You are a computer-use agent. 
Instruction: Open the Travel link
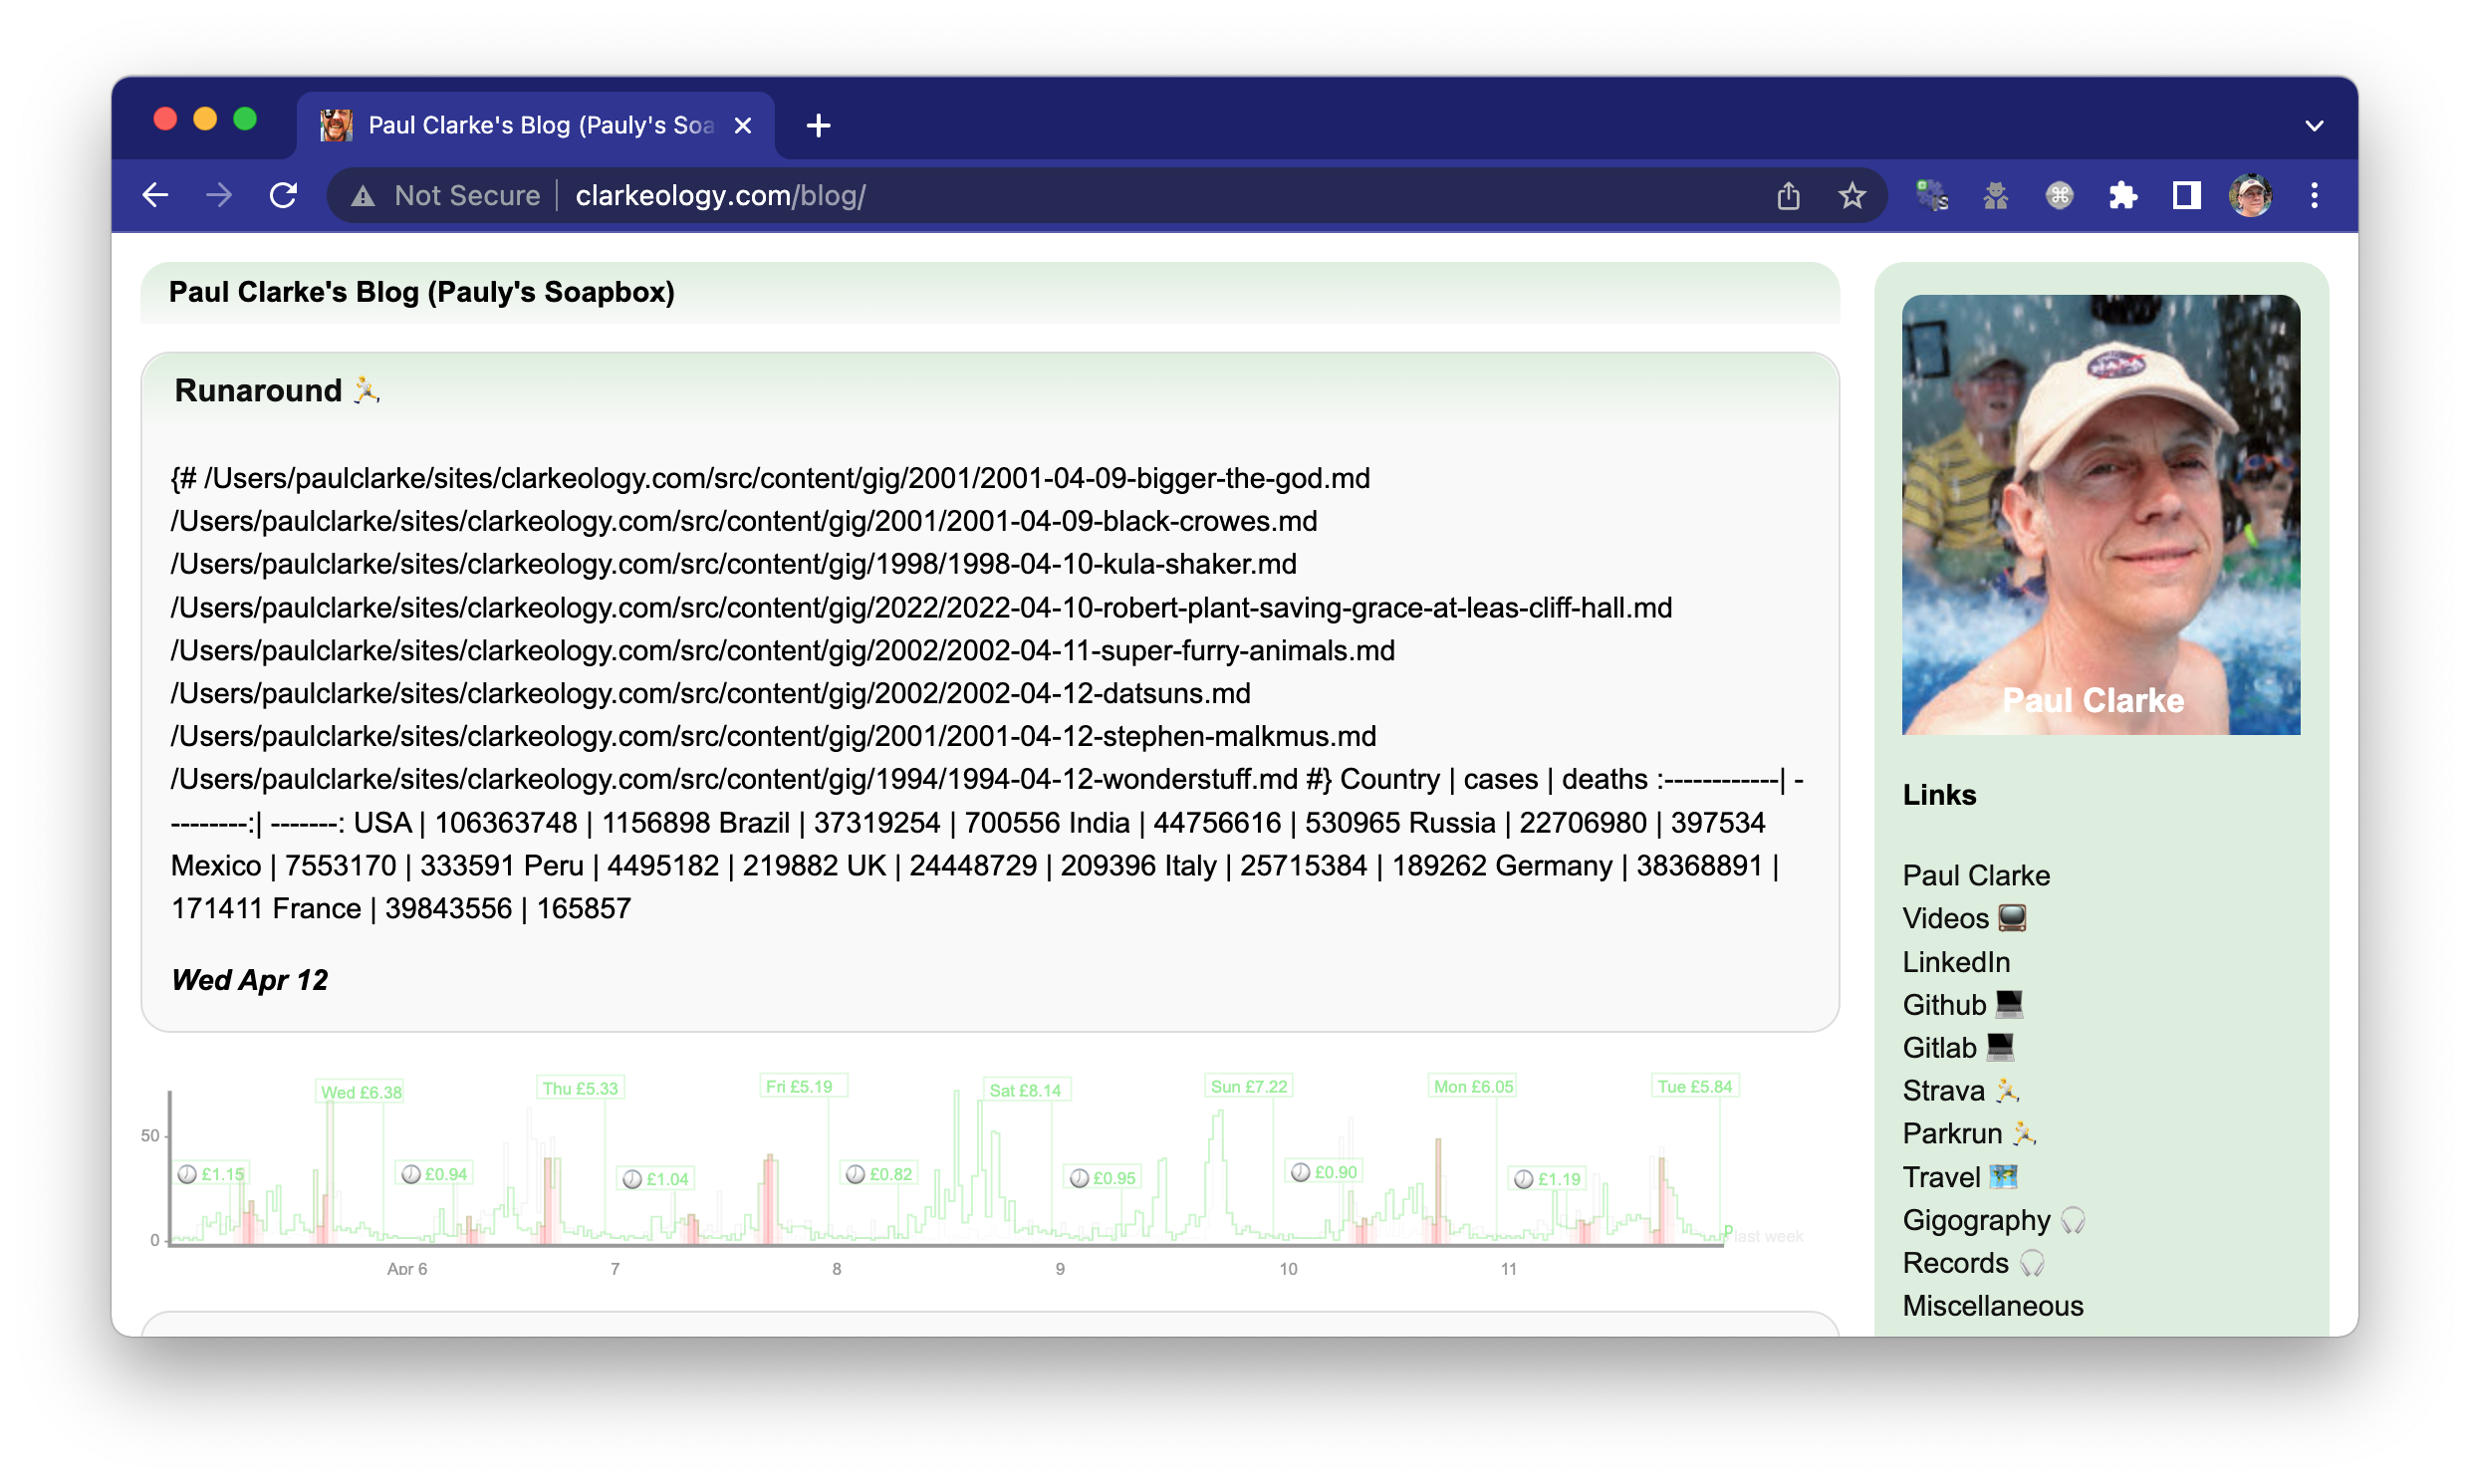[1960, 1177]
